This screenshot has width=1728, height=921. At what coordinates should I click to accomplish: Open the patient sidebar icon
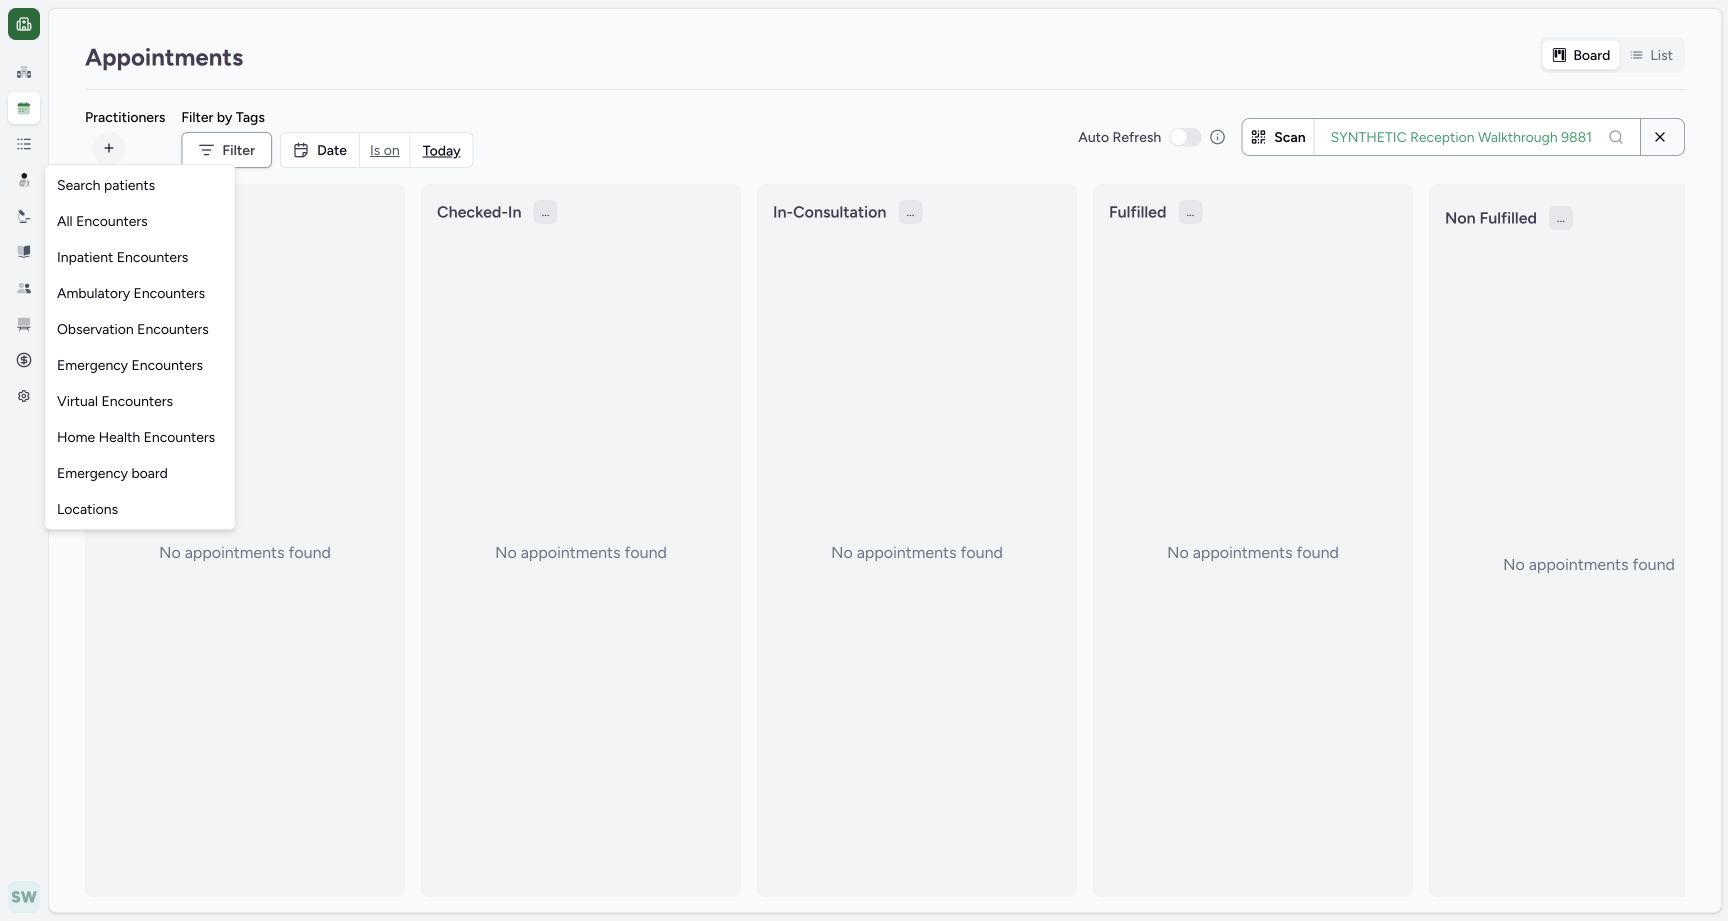click(24, 180)
